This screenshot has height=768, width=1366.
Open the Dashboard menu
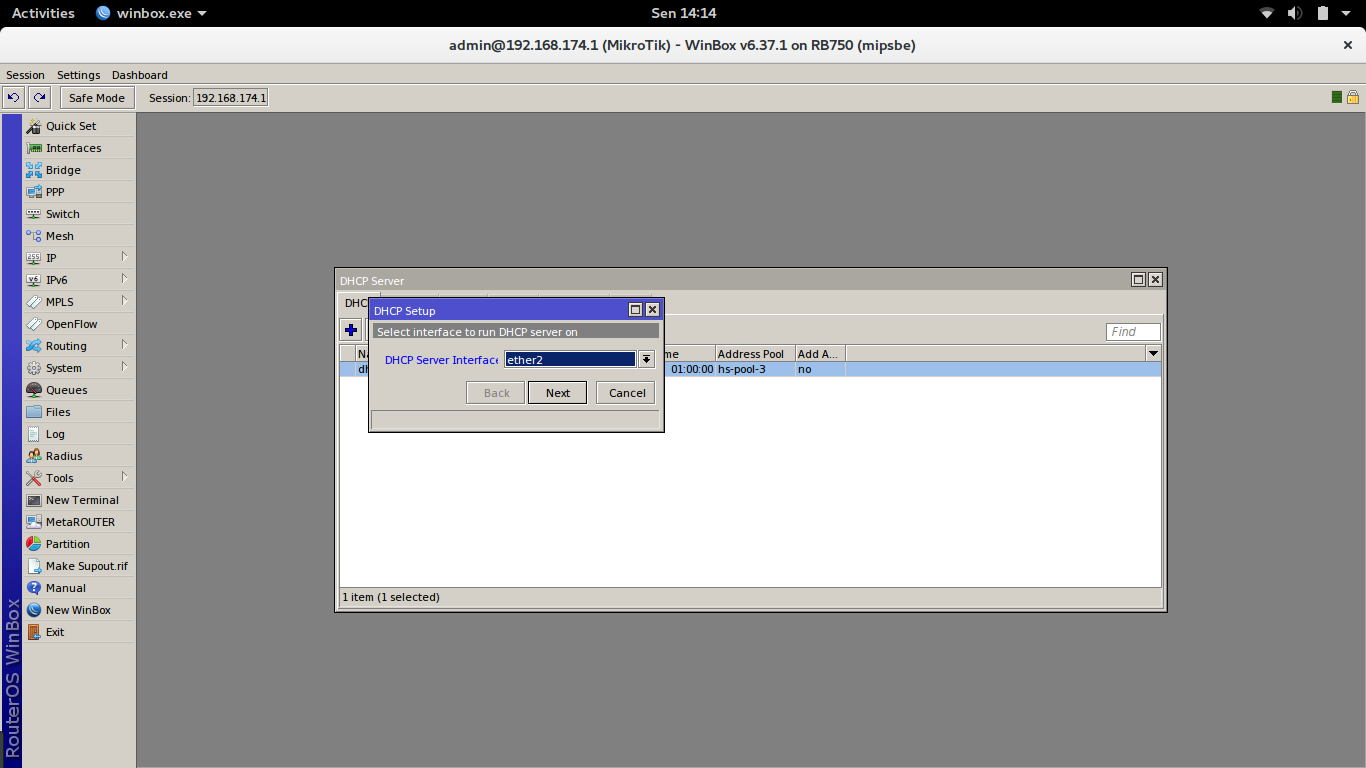tap(140, 75)
